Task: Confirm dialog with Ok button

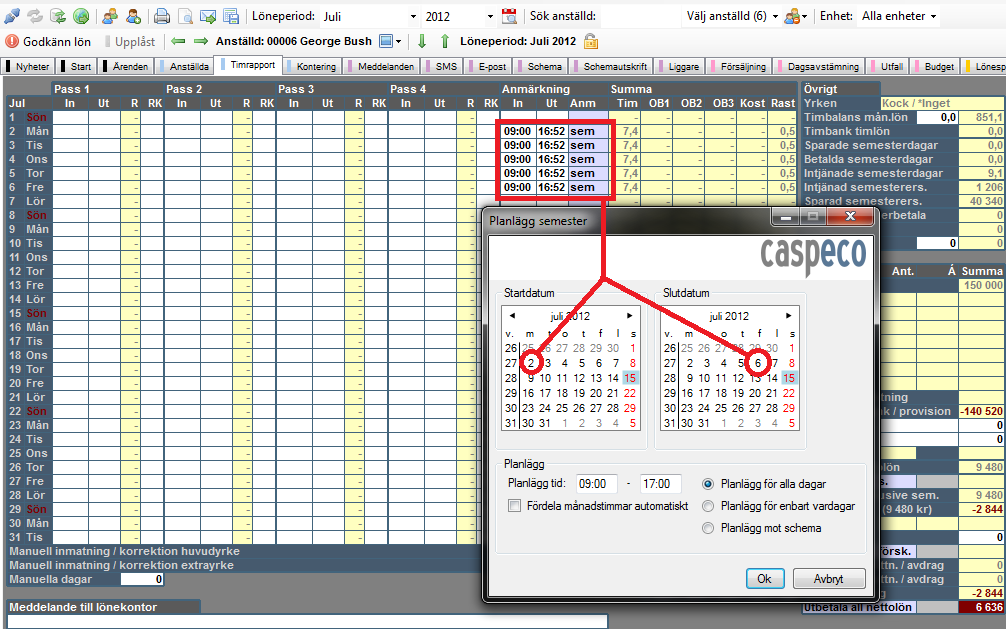Action: point(765,579)
